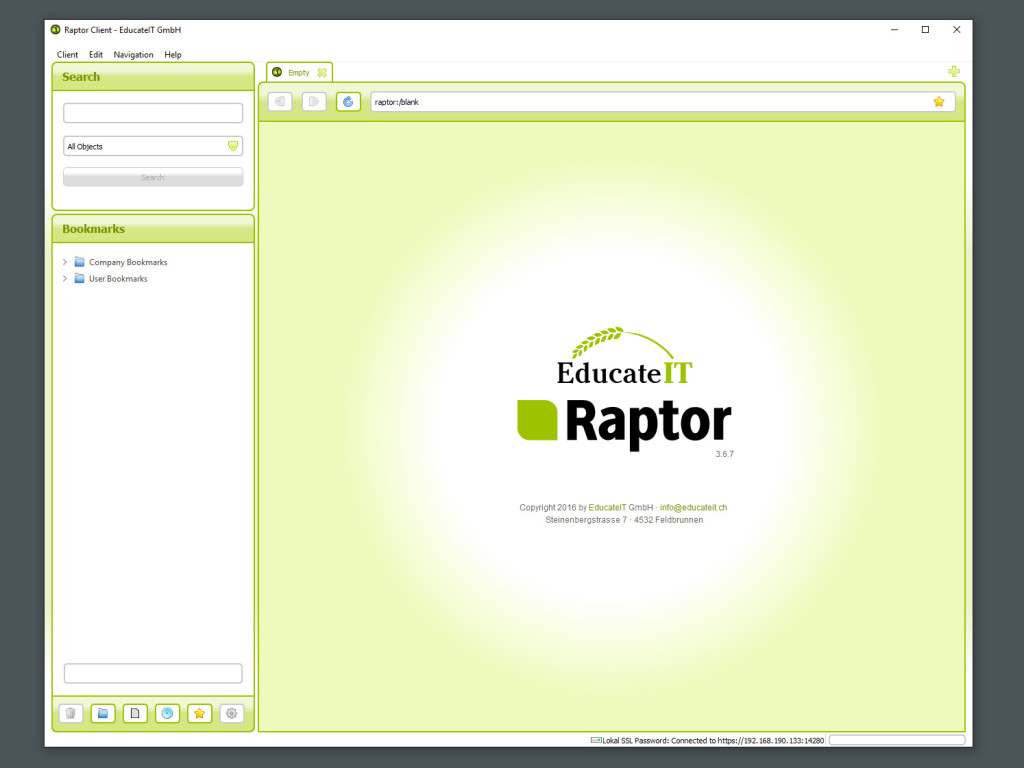Click the blue disc icon below bookmarks
1024x768 pixels.
(167, 713)
